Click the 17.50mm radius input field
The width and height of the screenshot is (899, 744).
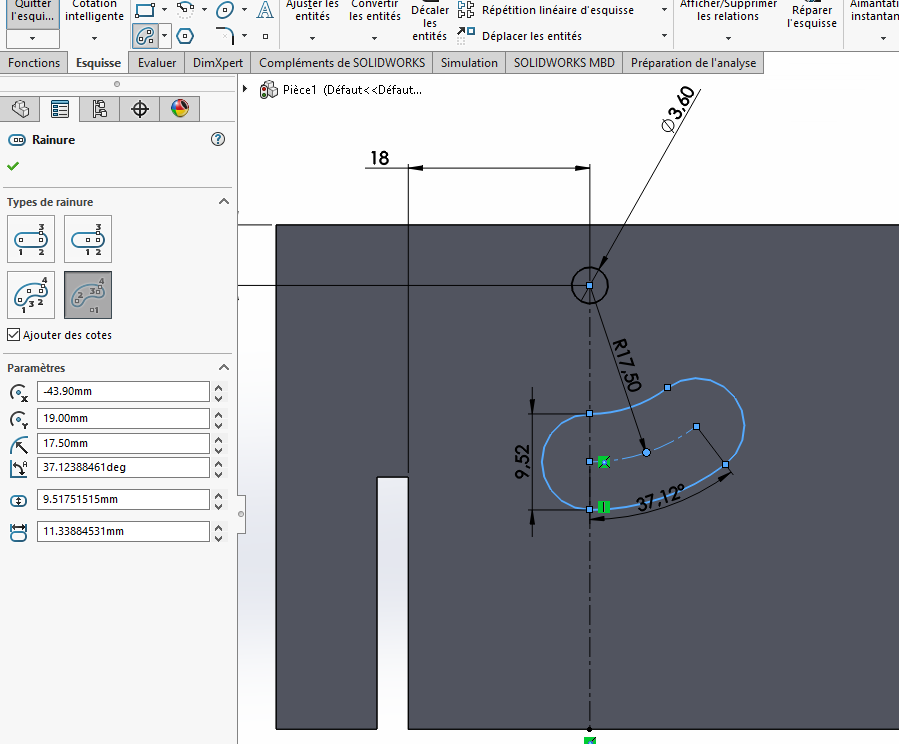pos(123,443)
